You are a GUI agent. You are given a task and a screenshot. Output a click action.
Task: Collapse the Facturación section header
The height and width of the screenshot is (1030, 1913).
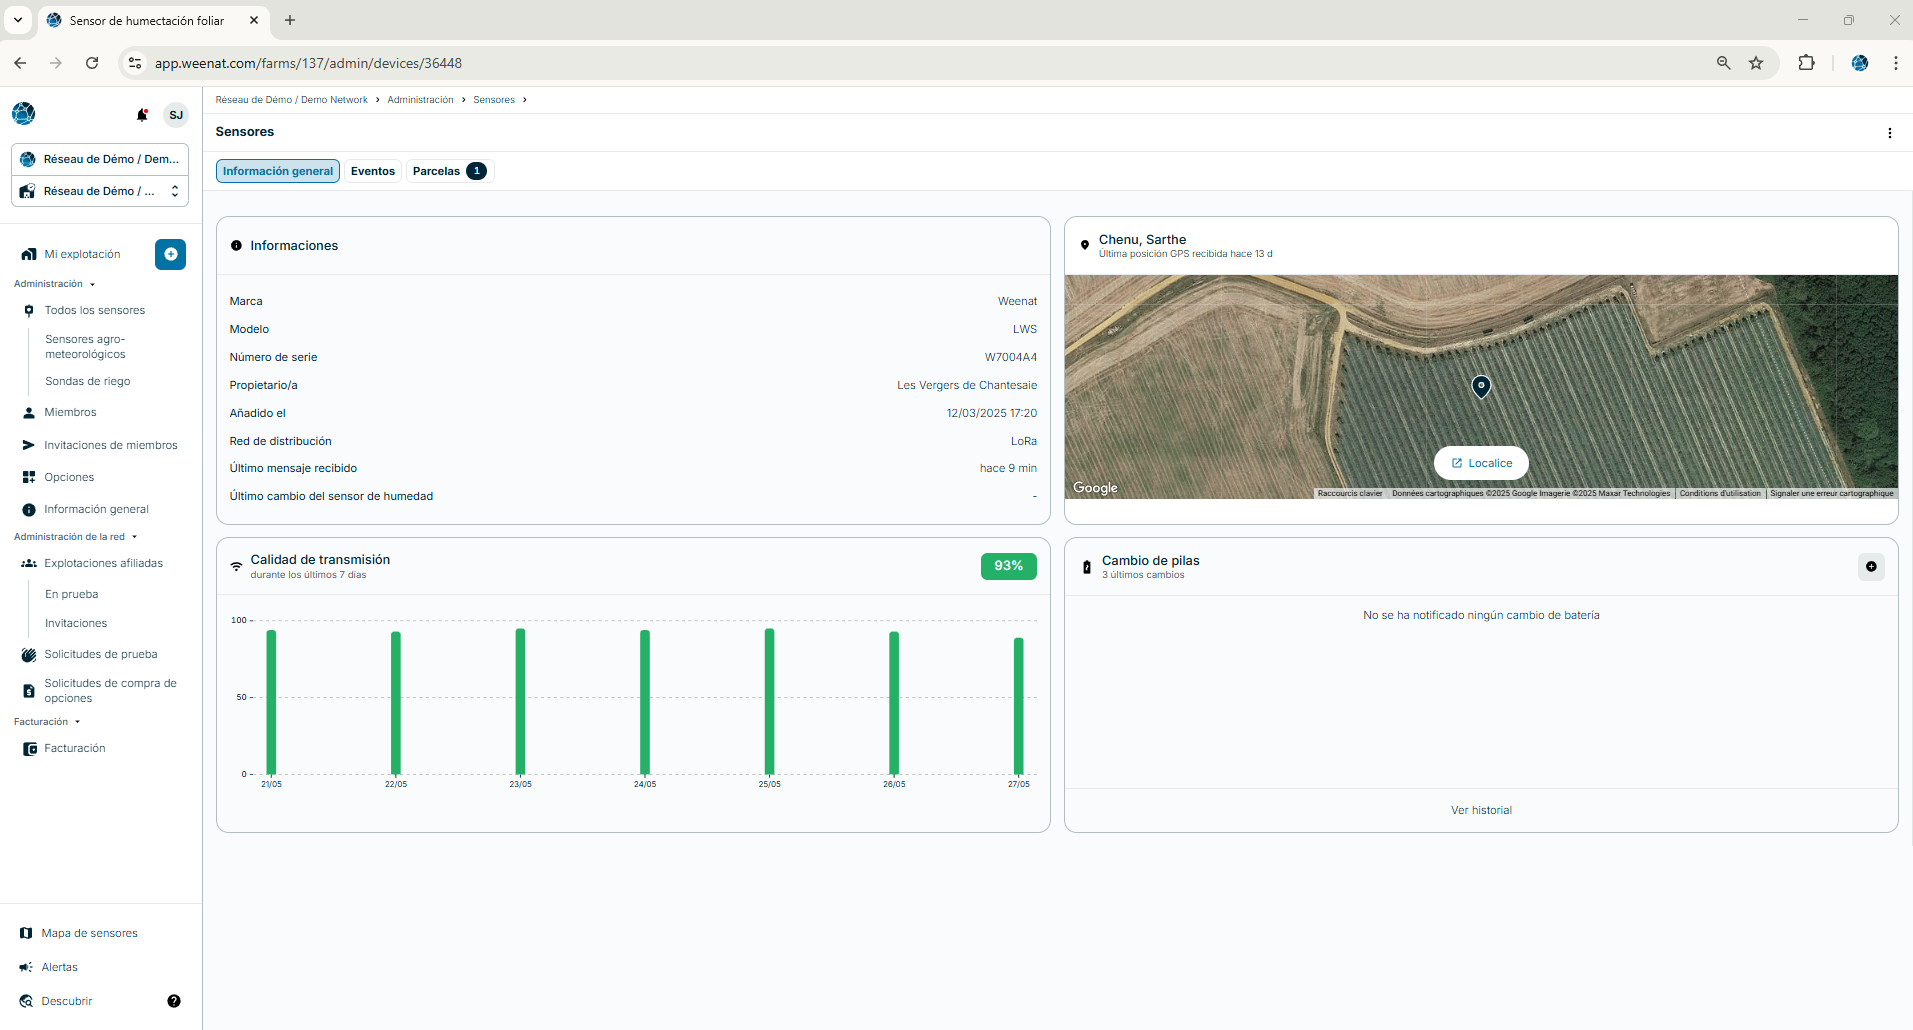click(x=46, y=722)
